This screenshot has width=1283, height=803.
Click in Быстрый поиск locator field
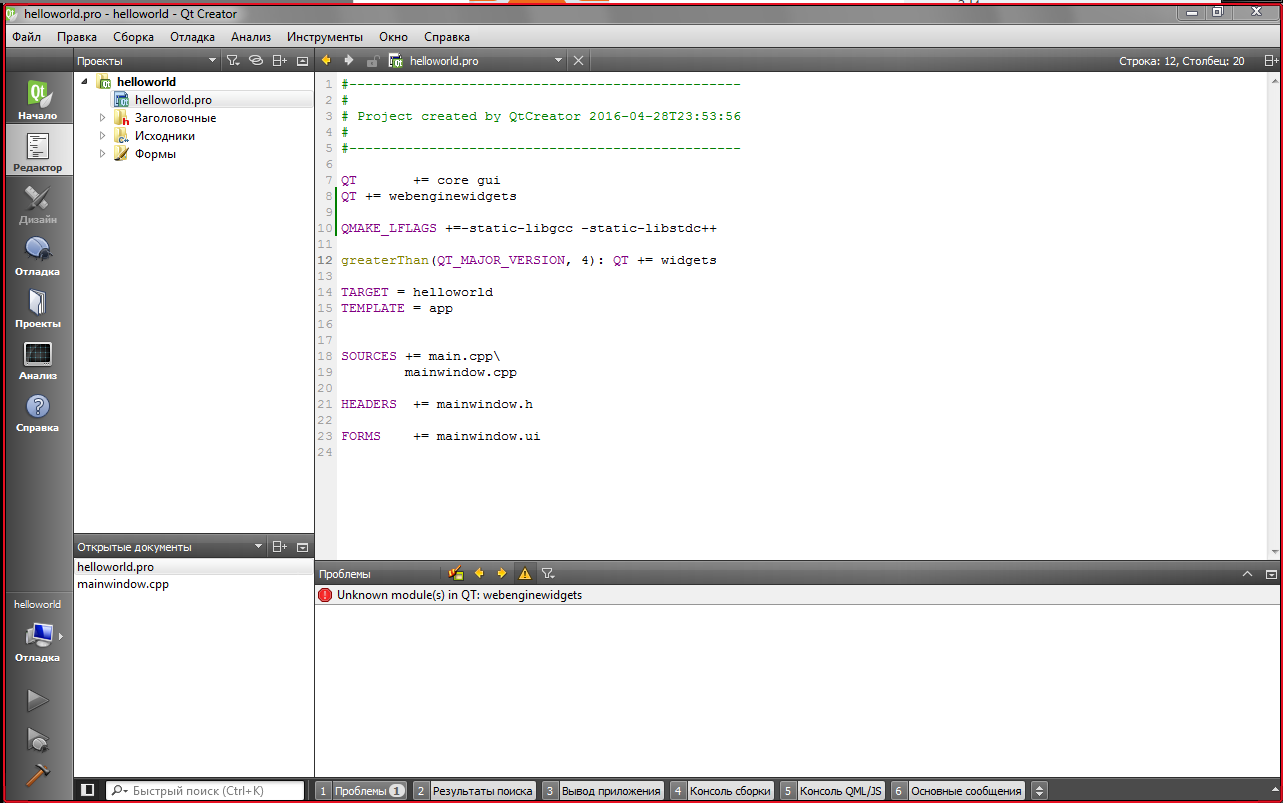205,790
